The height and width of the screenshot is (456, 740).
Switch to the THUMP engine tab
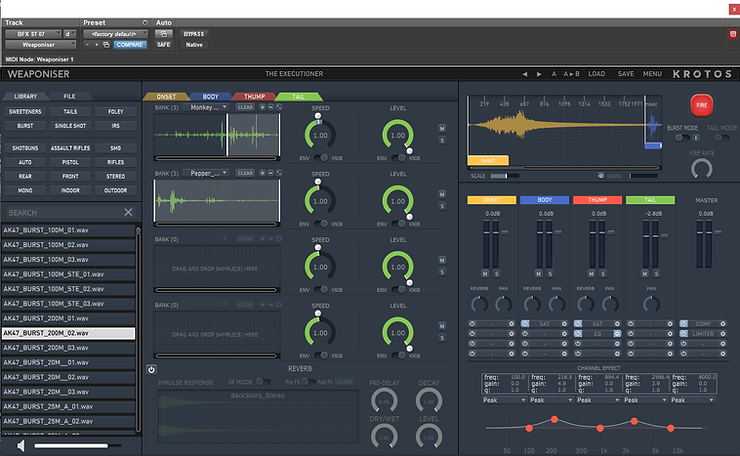tap(254, 96)
